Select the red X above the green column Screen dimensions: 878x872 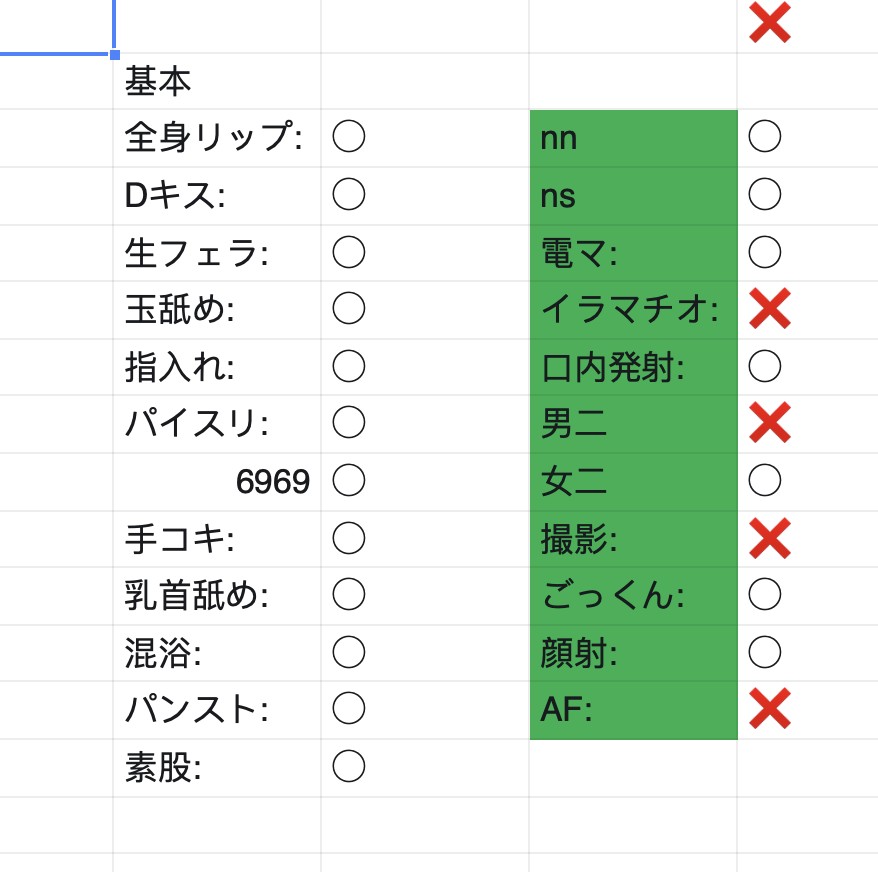[769, 22]
